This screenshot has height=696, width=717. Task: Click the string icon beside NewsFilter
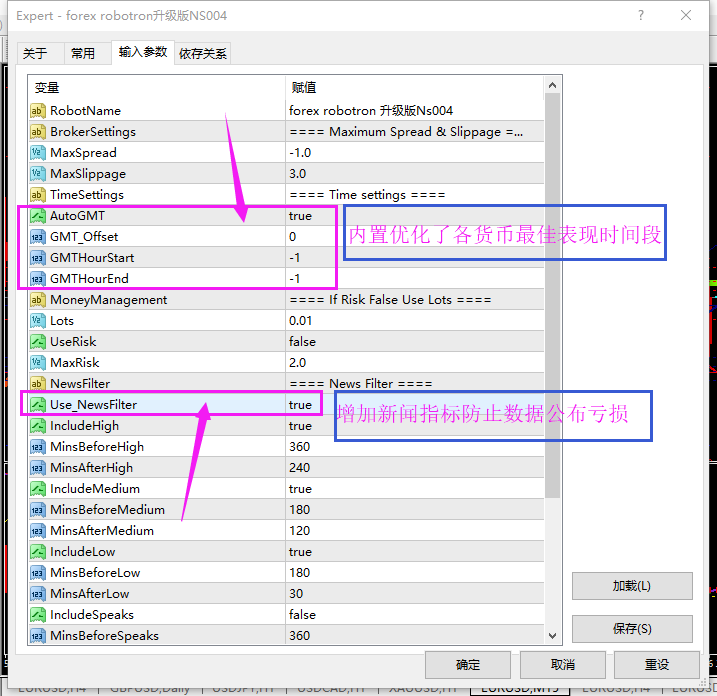(37, 384)
